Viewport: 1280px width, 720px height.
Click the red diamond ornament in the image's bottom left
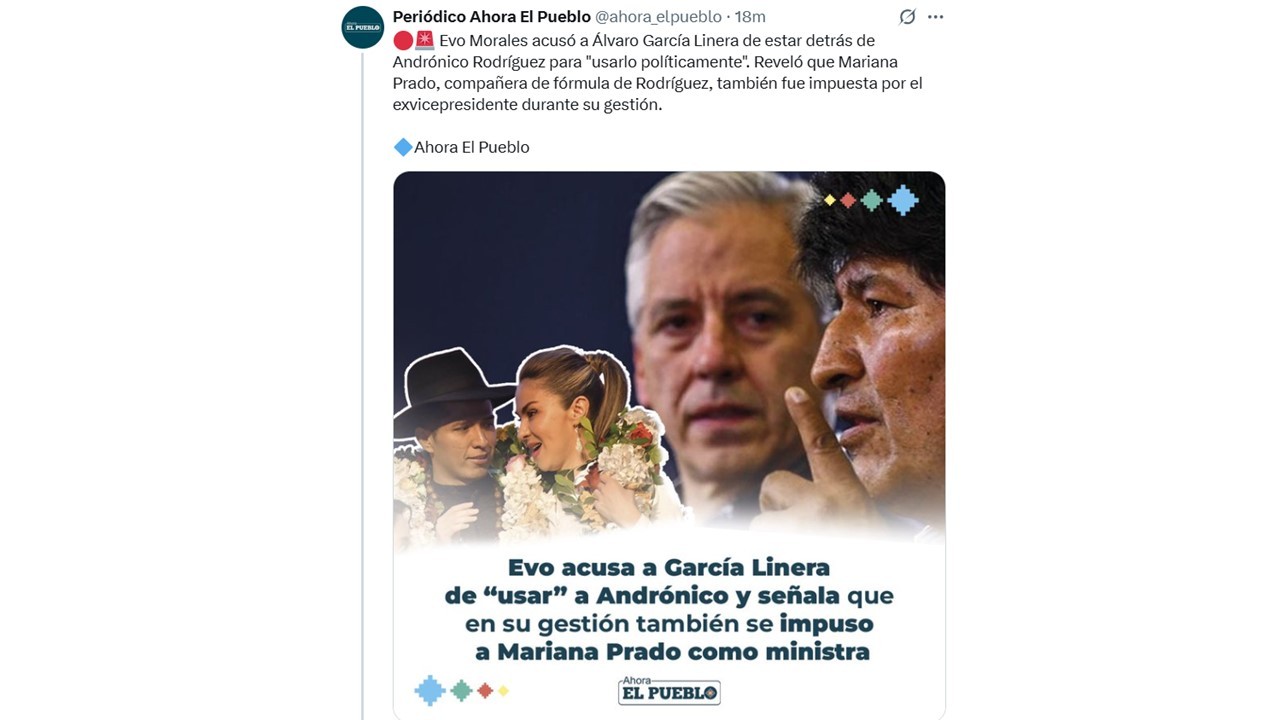point(485,690)
